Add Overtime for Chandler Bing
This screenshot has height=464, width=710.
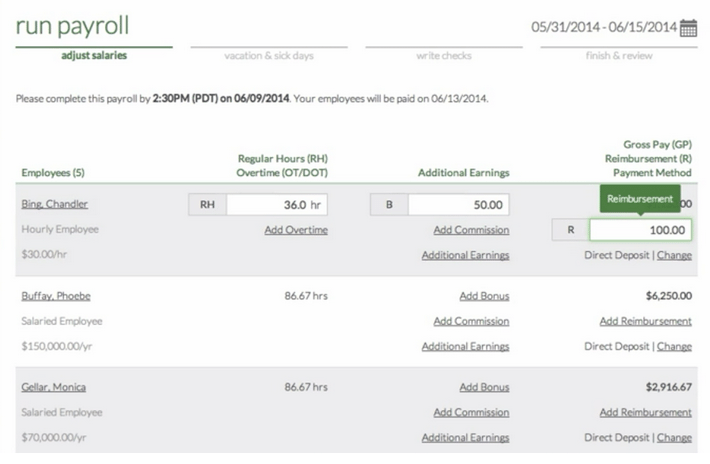tap(296, 230)
